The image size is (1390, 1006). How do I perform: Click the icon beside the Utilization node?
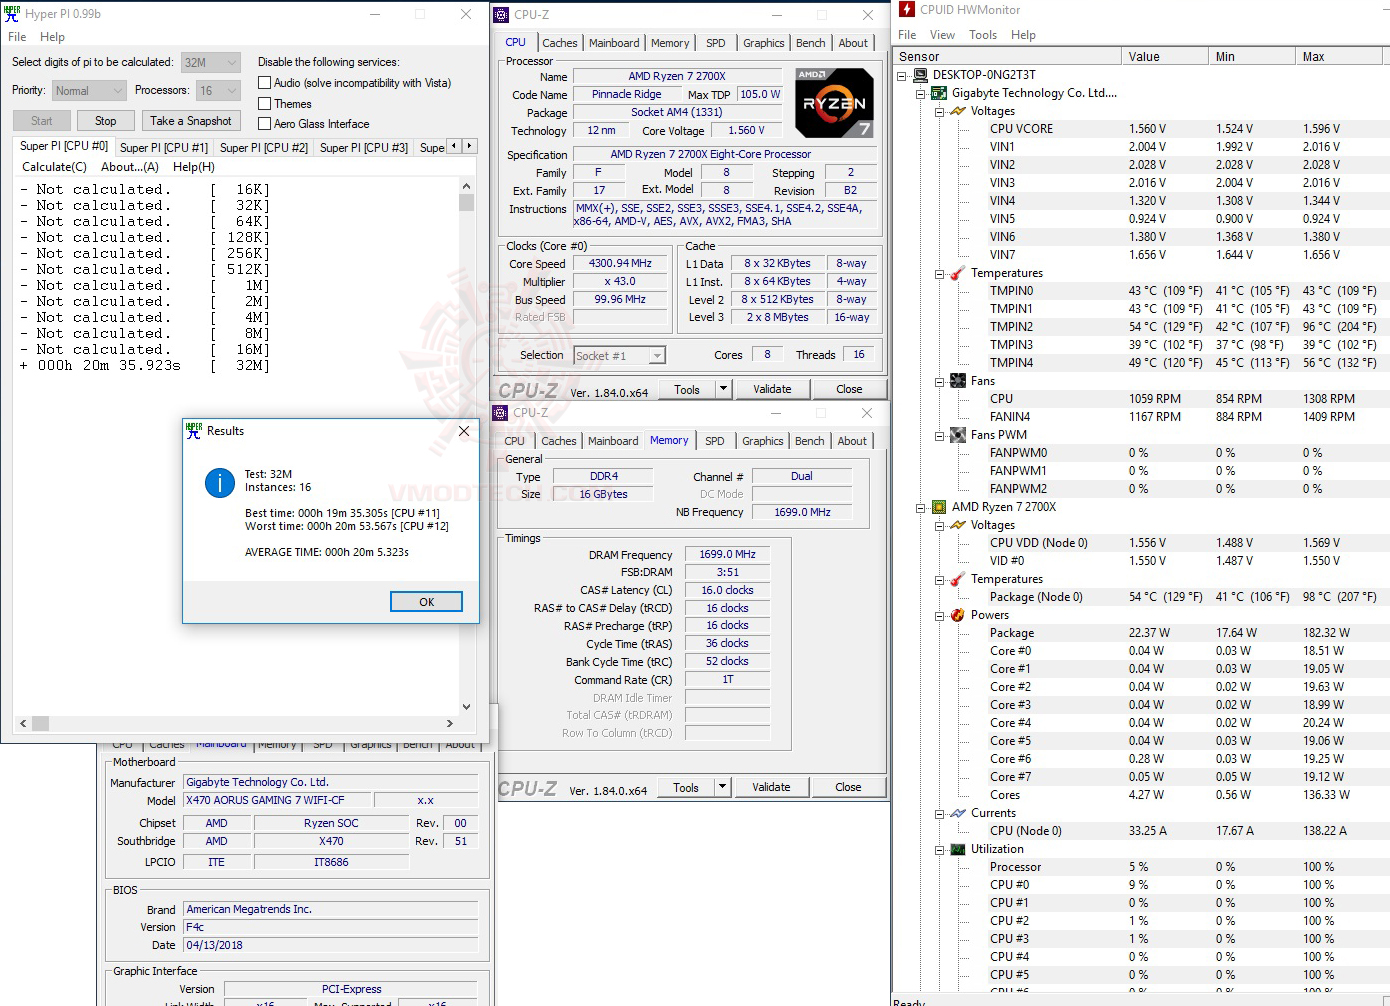958,849
